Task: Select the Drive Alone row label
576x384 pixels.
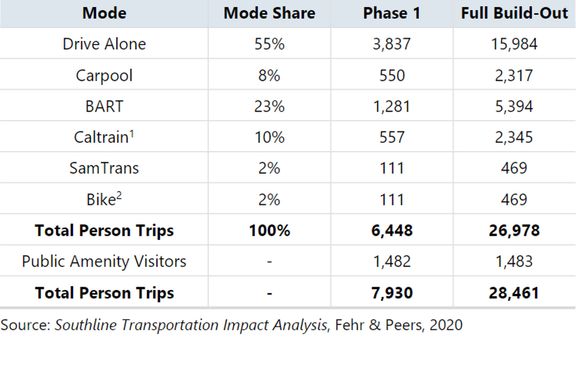Action: [x=104, y=44]
